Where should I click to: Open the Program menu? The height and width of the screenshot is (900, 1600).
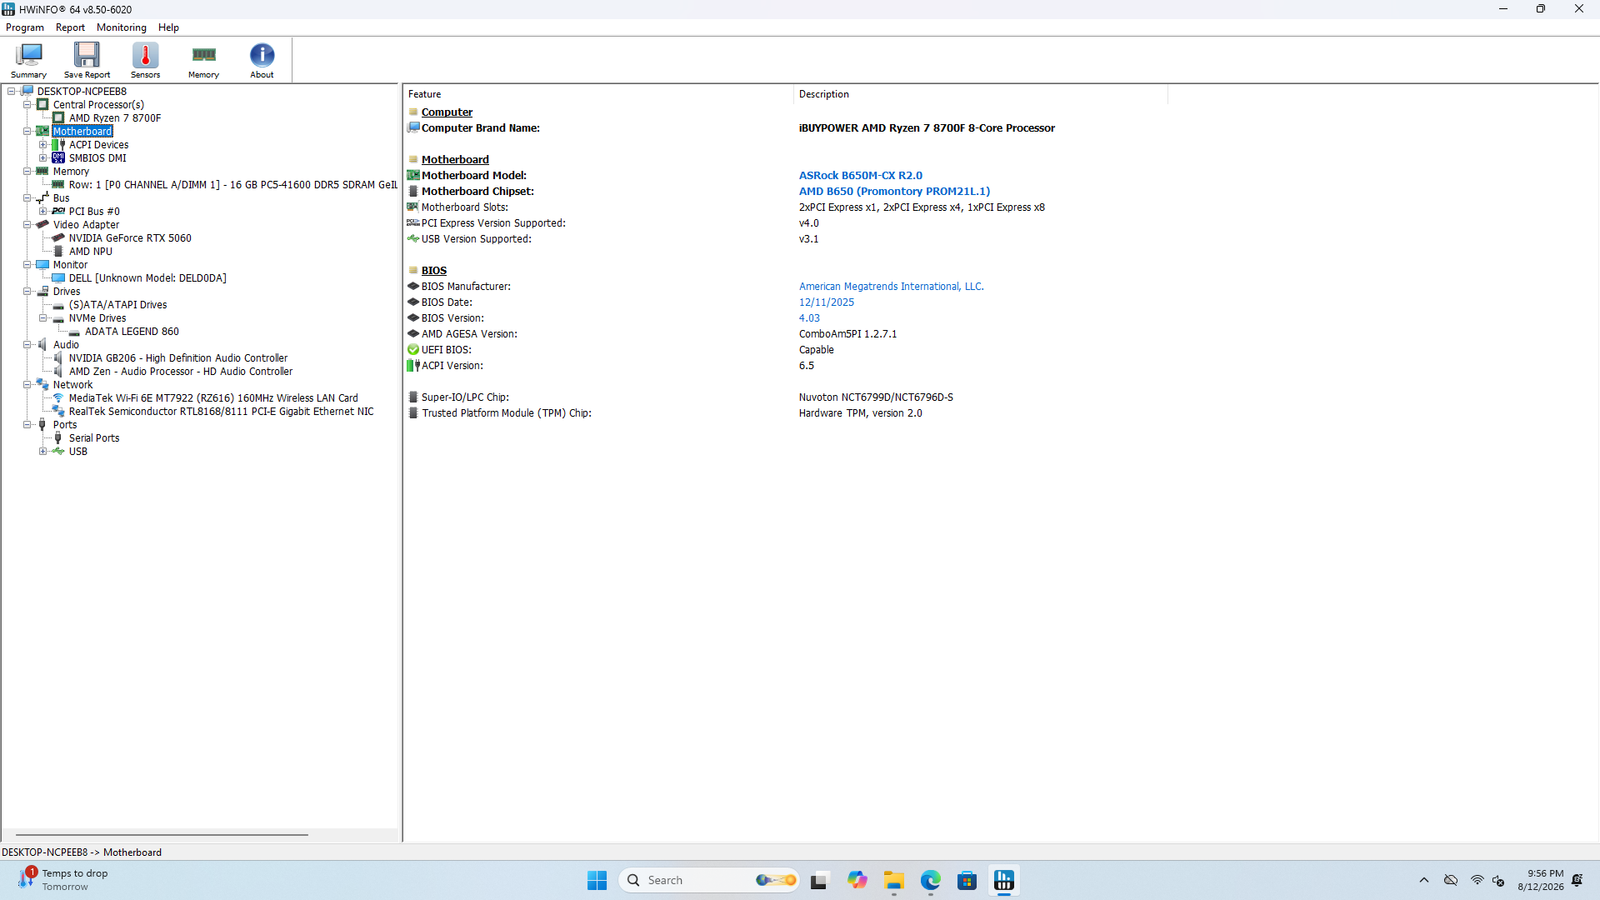point(25,28)
